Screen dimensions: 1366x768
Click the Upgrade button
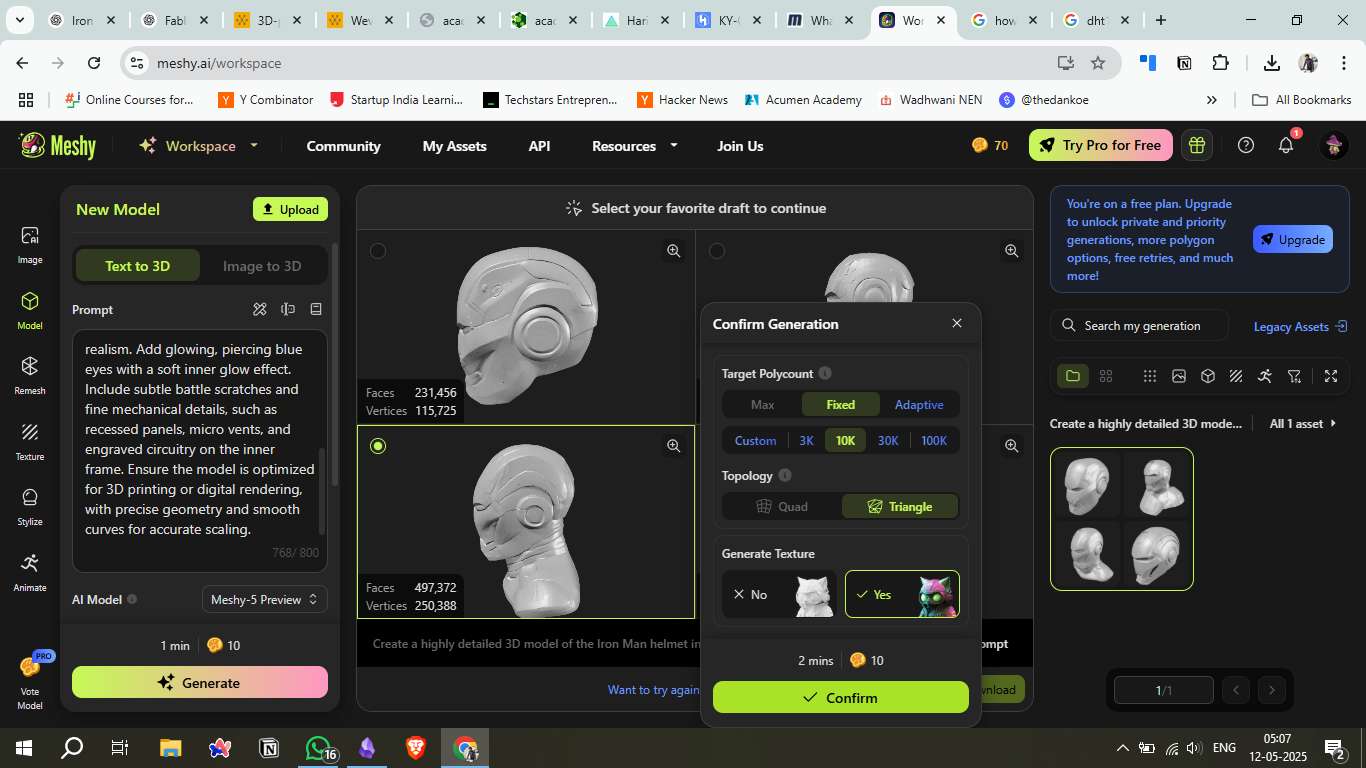point(1293,239)
